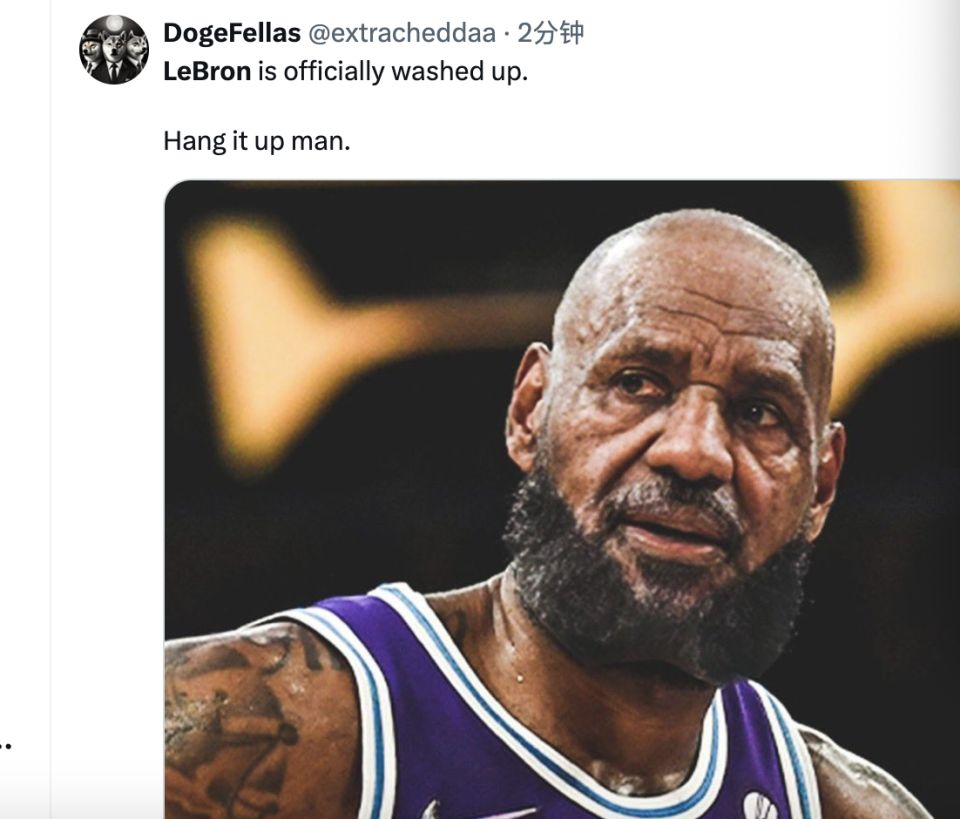Click the dot separator before timestamp
The width and height of the screenshot is (960, 819).
(x=506, y=34)
